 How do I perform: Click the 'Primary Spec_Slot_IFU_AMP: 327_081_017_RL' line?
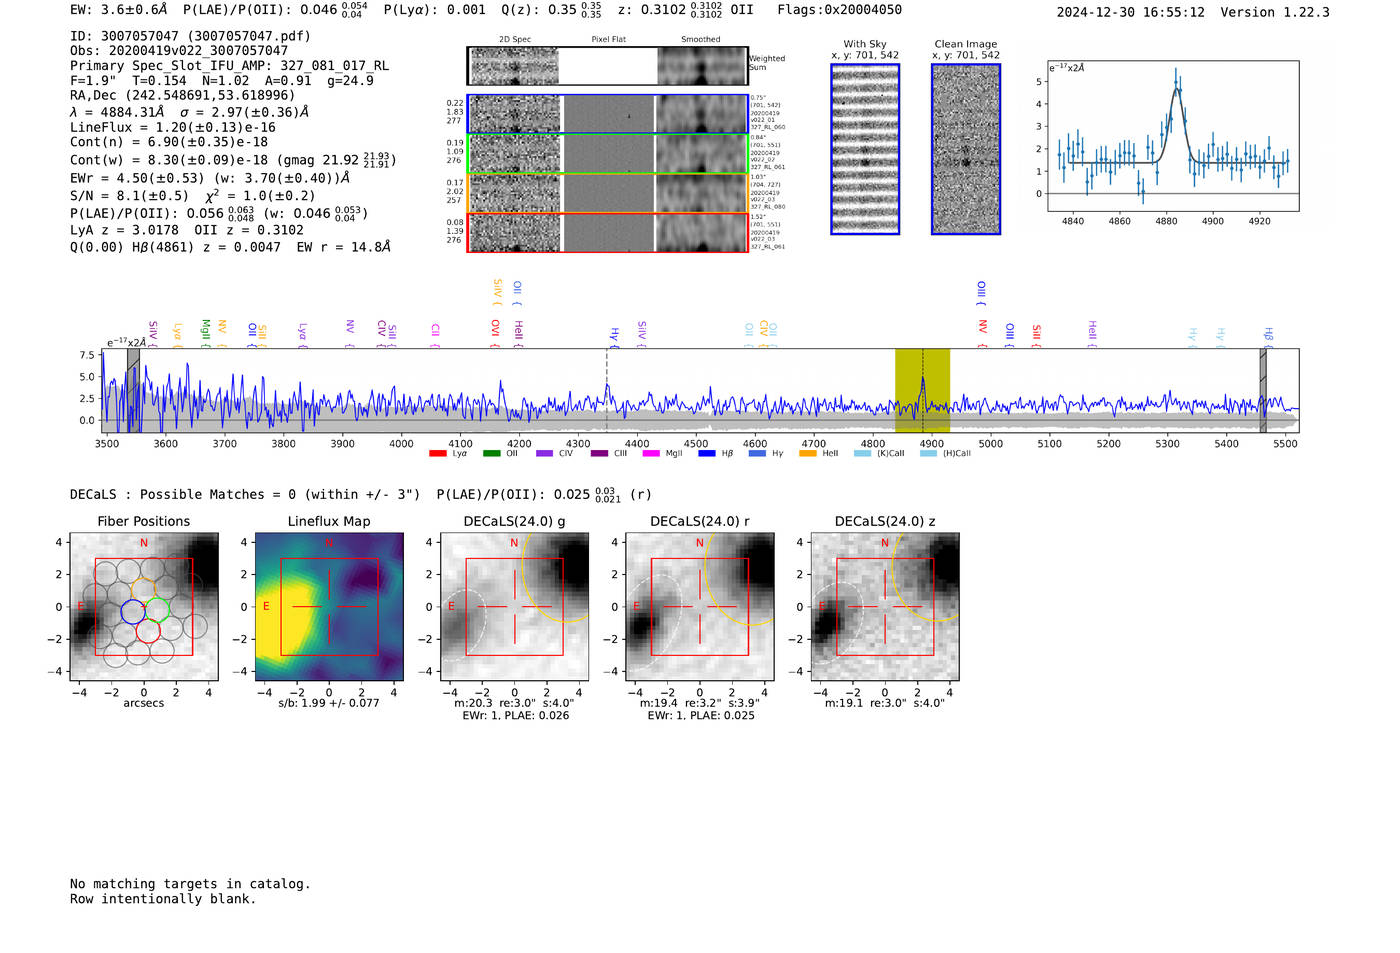229,66
